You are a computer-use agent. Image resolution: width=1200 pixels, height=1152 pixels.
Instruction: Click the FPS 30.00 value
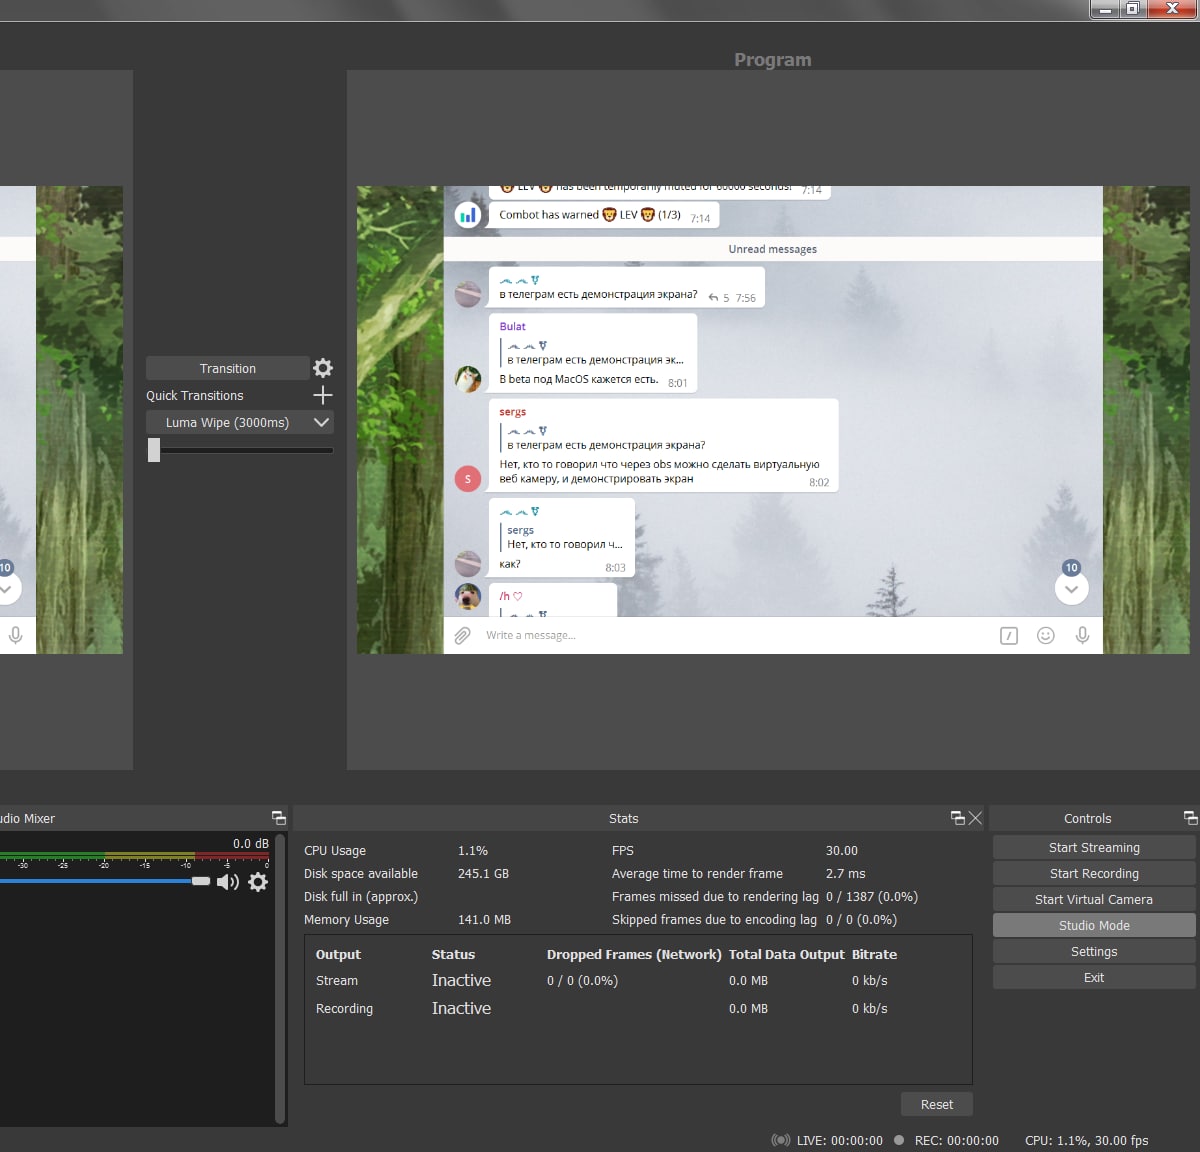(x=842, y=850)
